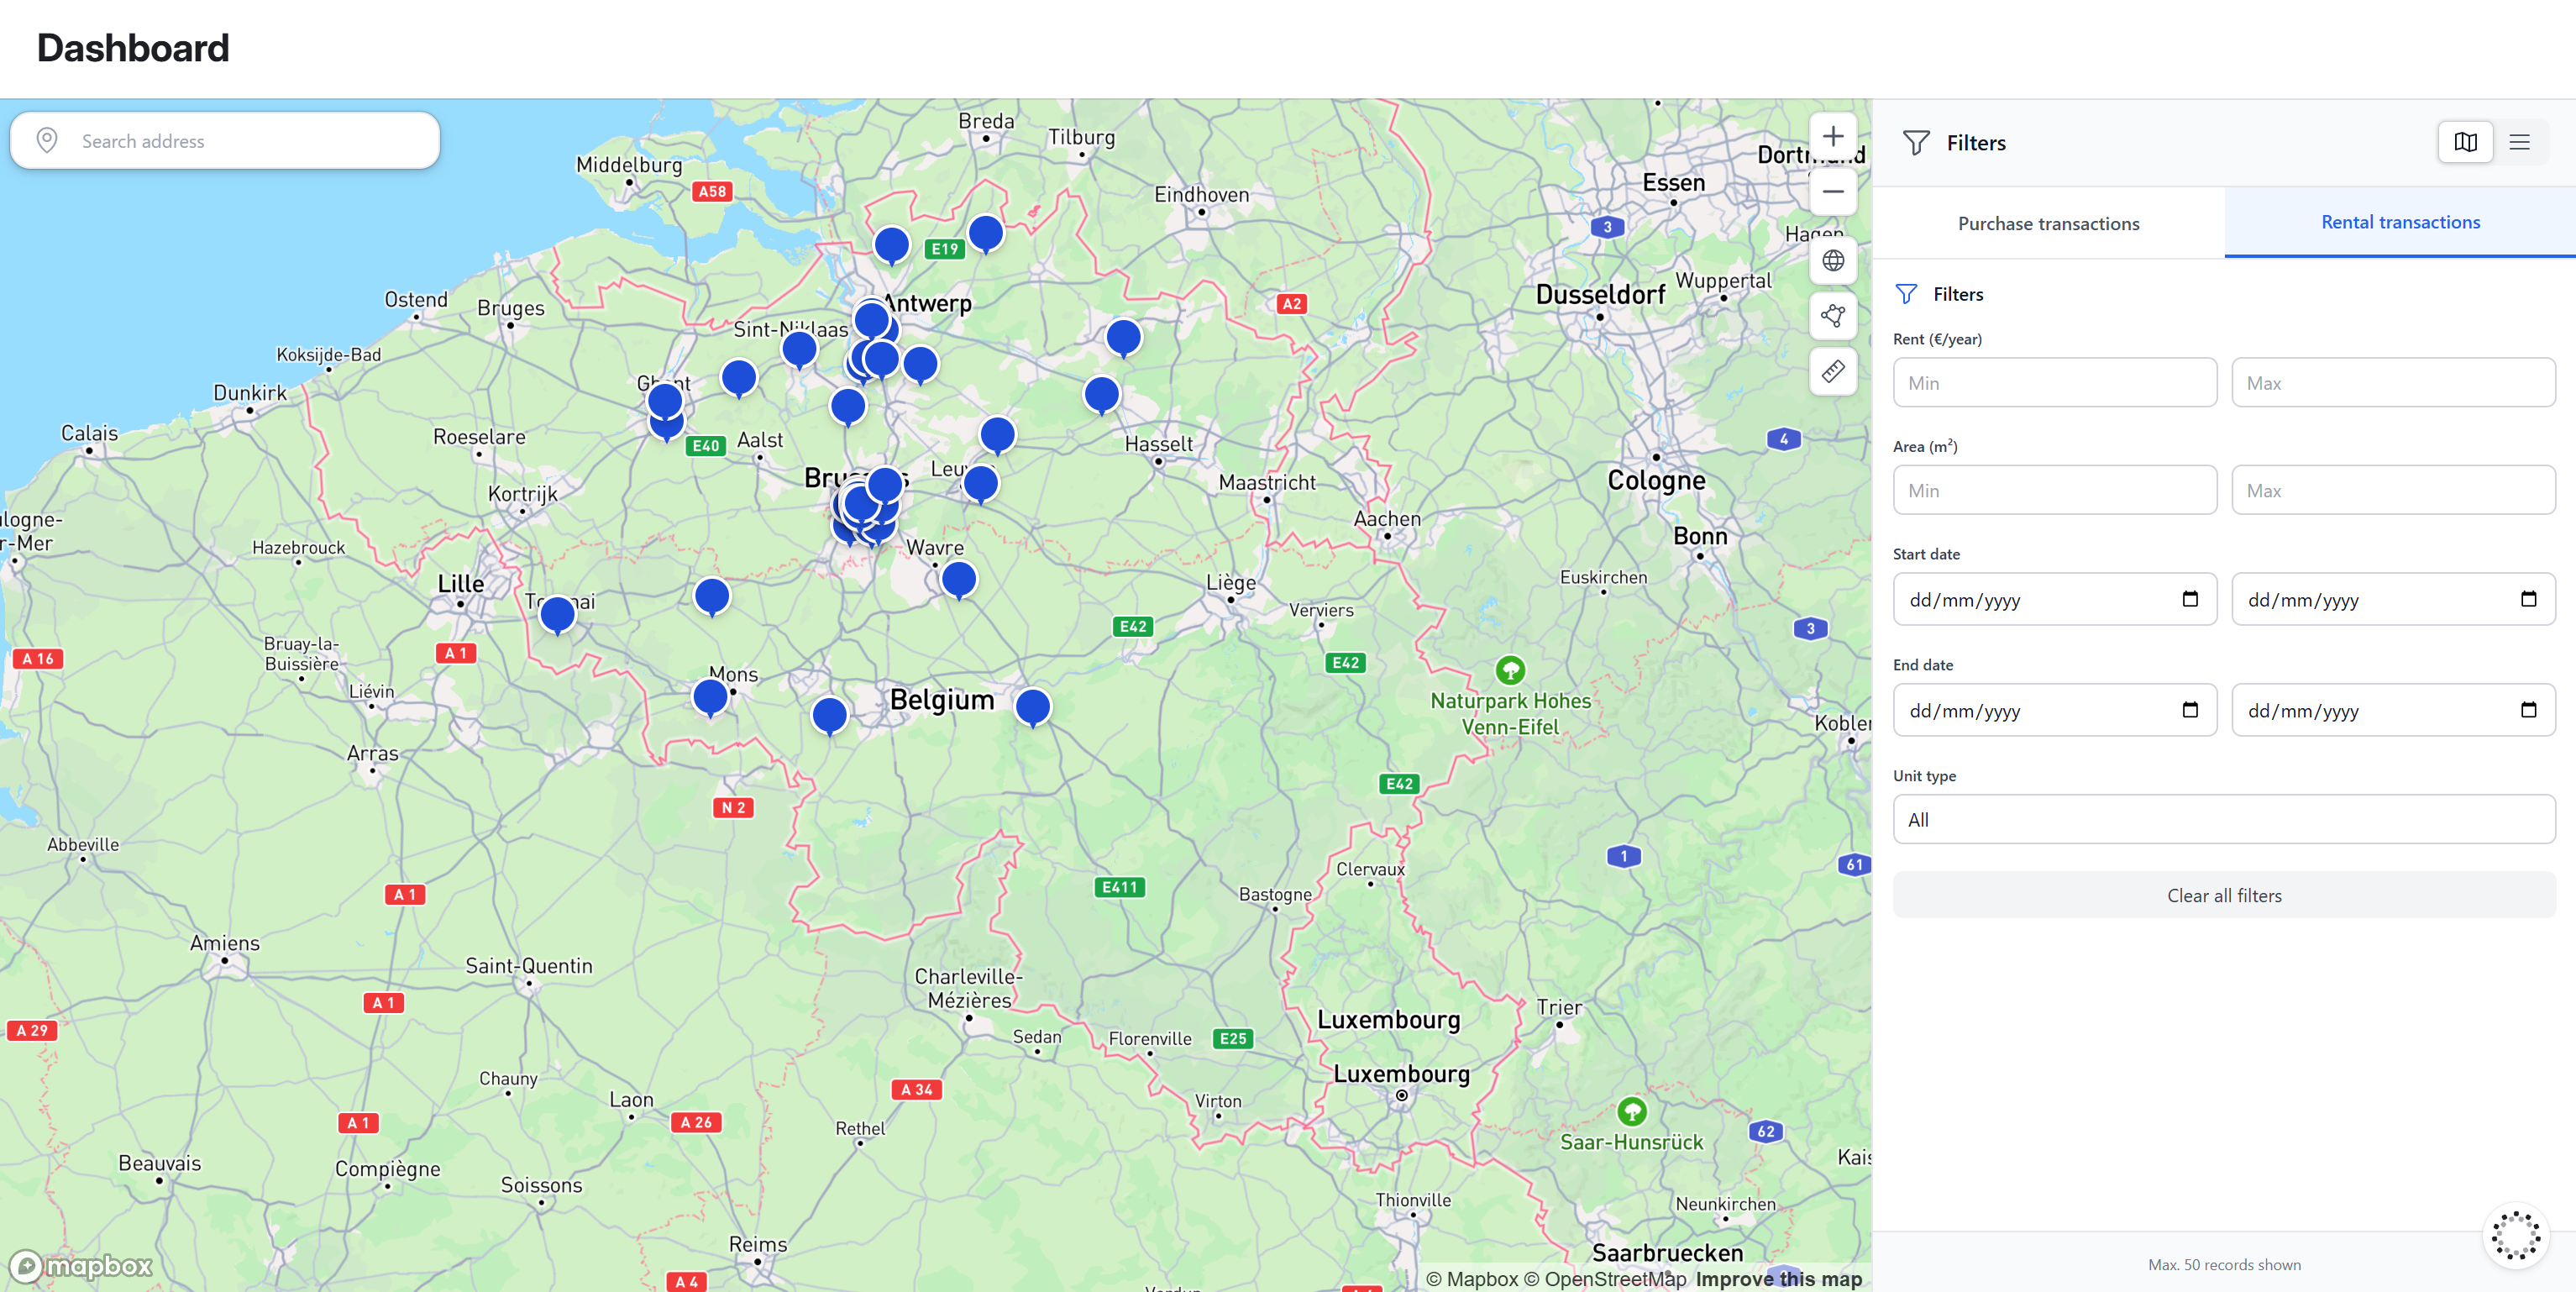Click the 'Max. 50 records shown' text
The width and height of the screenshot is (2576, 1292).
pyautogui.click(x=2224, y=1265)
